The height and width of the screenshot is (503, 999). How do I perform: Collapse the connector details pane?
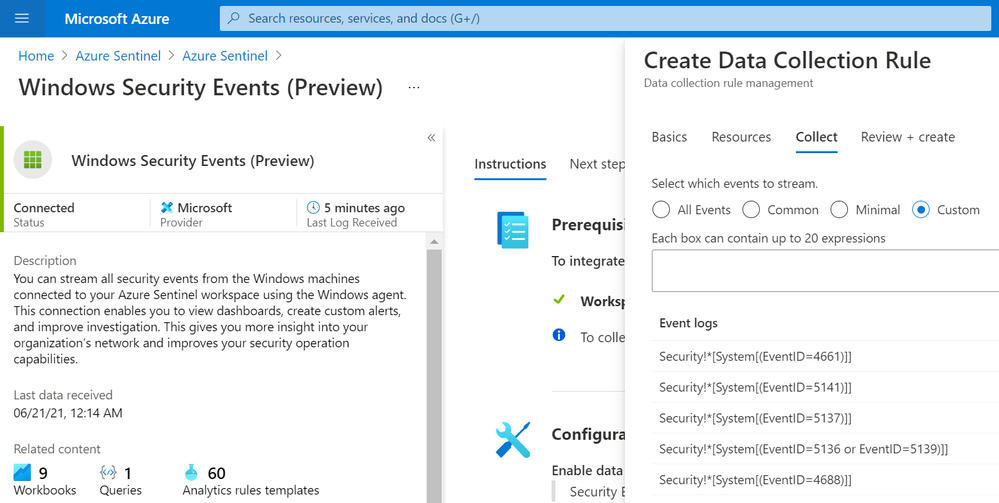pos(431,138)
